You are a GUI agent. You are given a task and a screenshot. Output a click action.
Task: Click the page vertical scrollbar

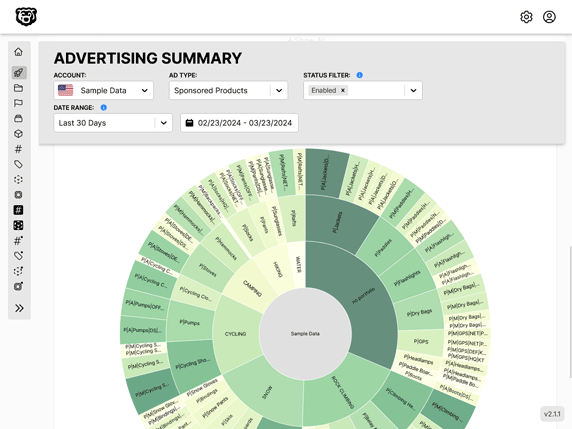pos(570,313)
